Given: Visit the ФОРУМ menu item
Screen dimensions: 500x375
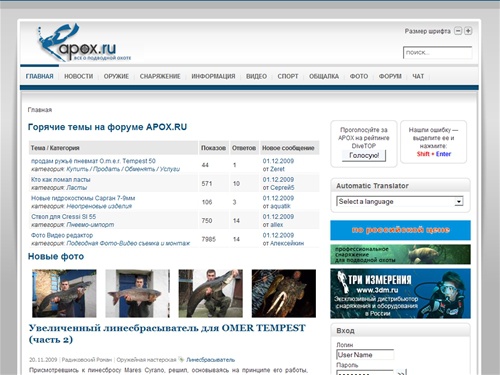Looking at the screenshot, I should click(390, 76).
